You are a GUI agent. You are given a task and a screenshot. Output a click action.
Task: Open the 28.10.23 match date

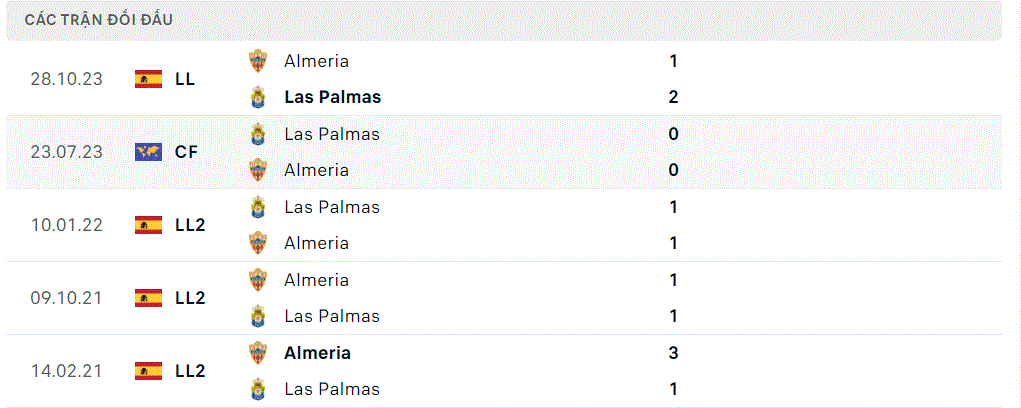(x=66, y=79)
